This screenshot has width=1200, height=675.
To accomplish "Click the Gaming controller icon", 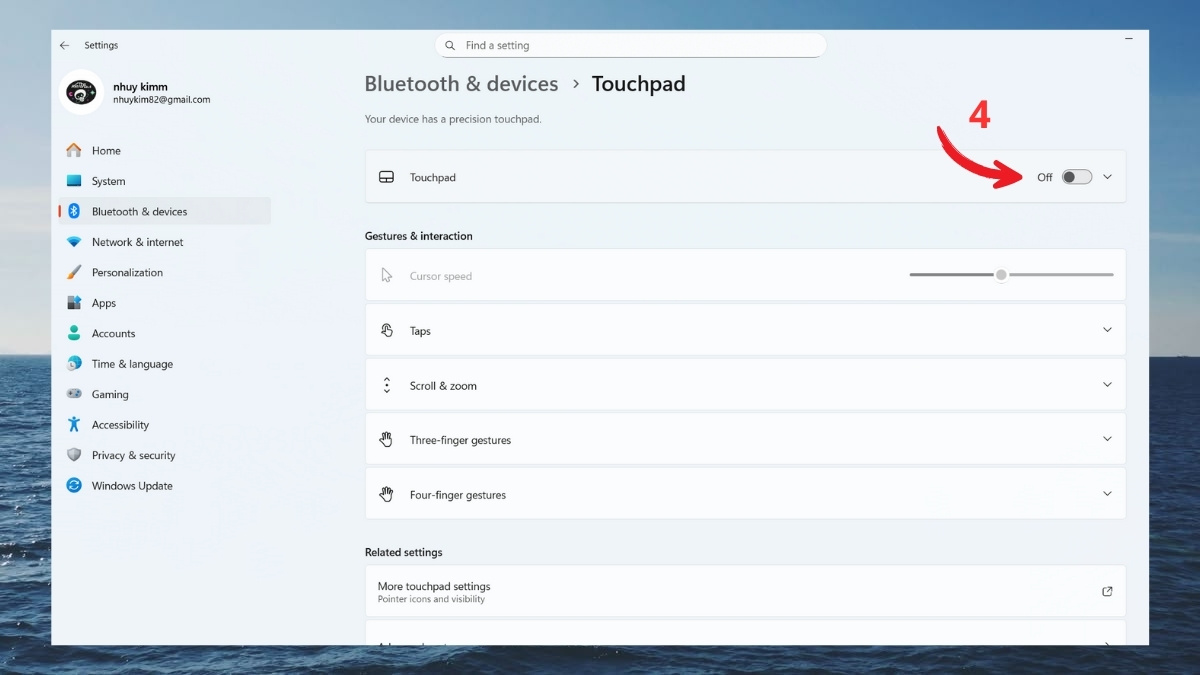I will (75, 394).
